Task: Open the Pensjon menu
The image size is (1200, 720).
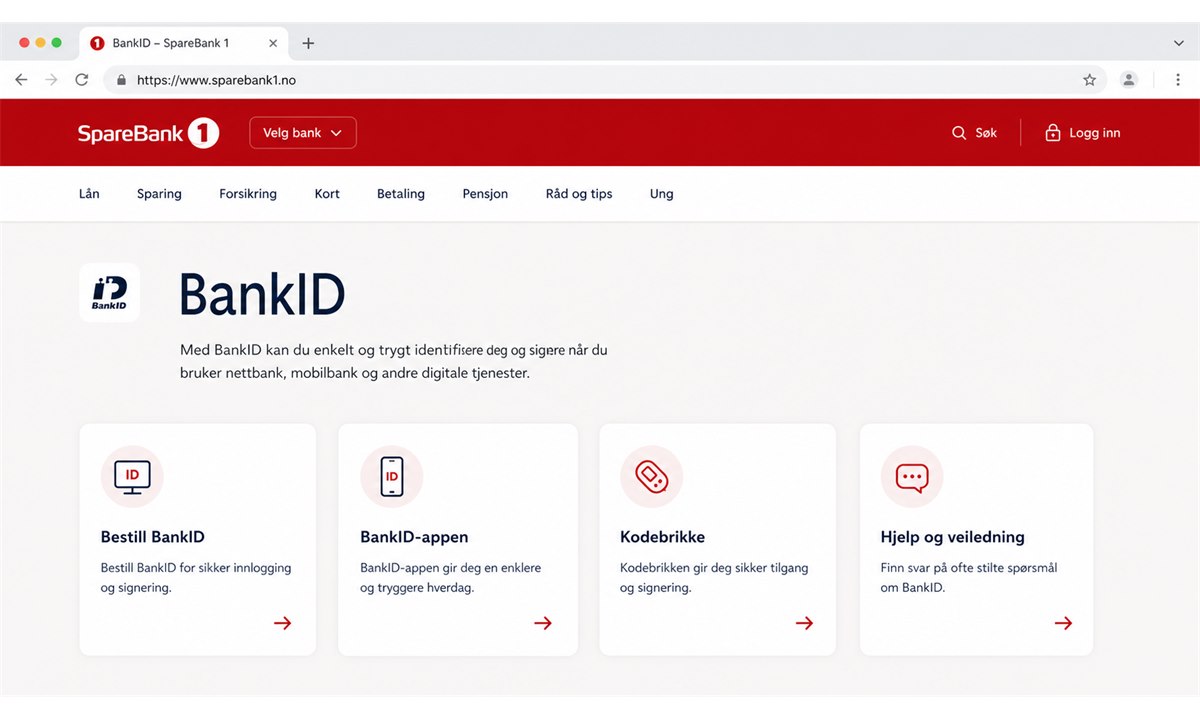Action: [x=485, y=194]
